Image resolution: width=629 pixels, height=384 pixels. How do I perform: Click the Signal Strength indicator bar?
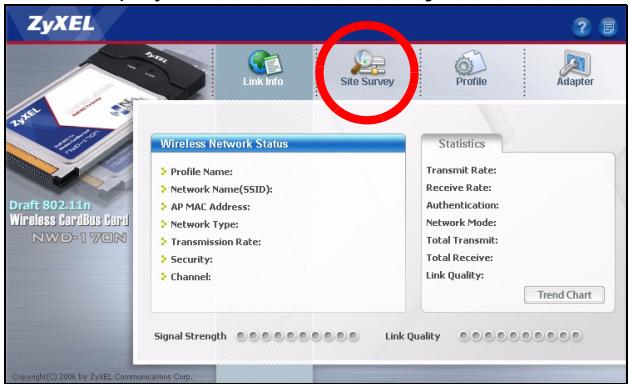(x=297, y=336)
